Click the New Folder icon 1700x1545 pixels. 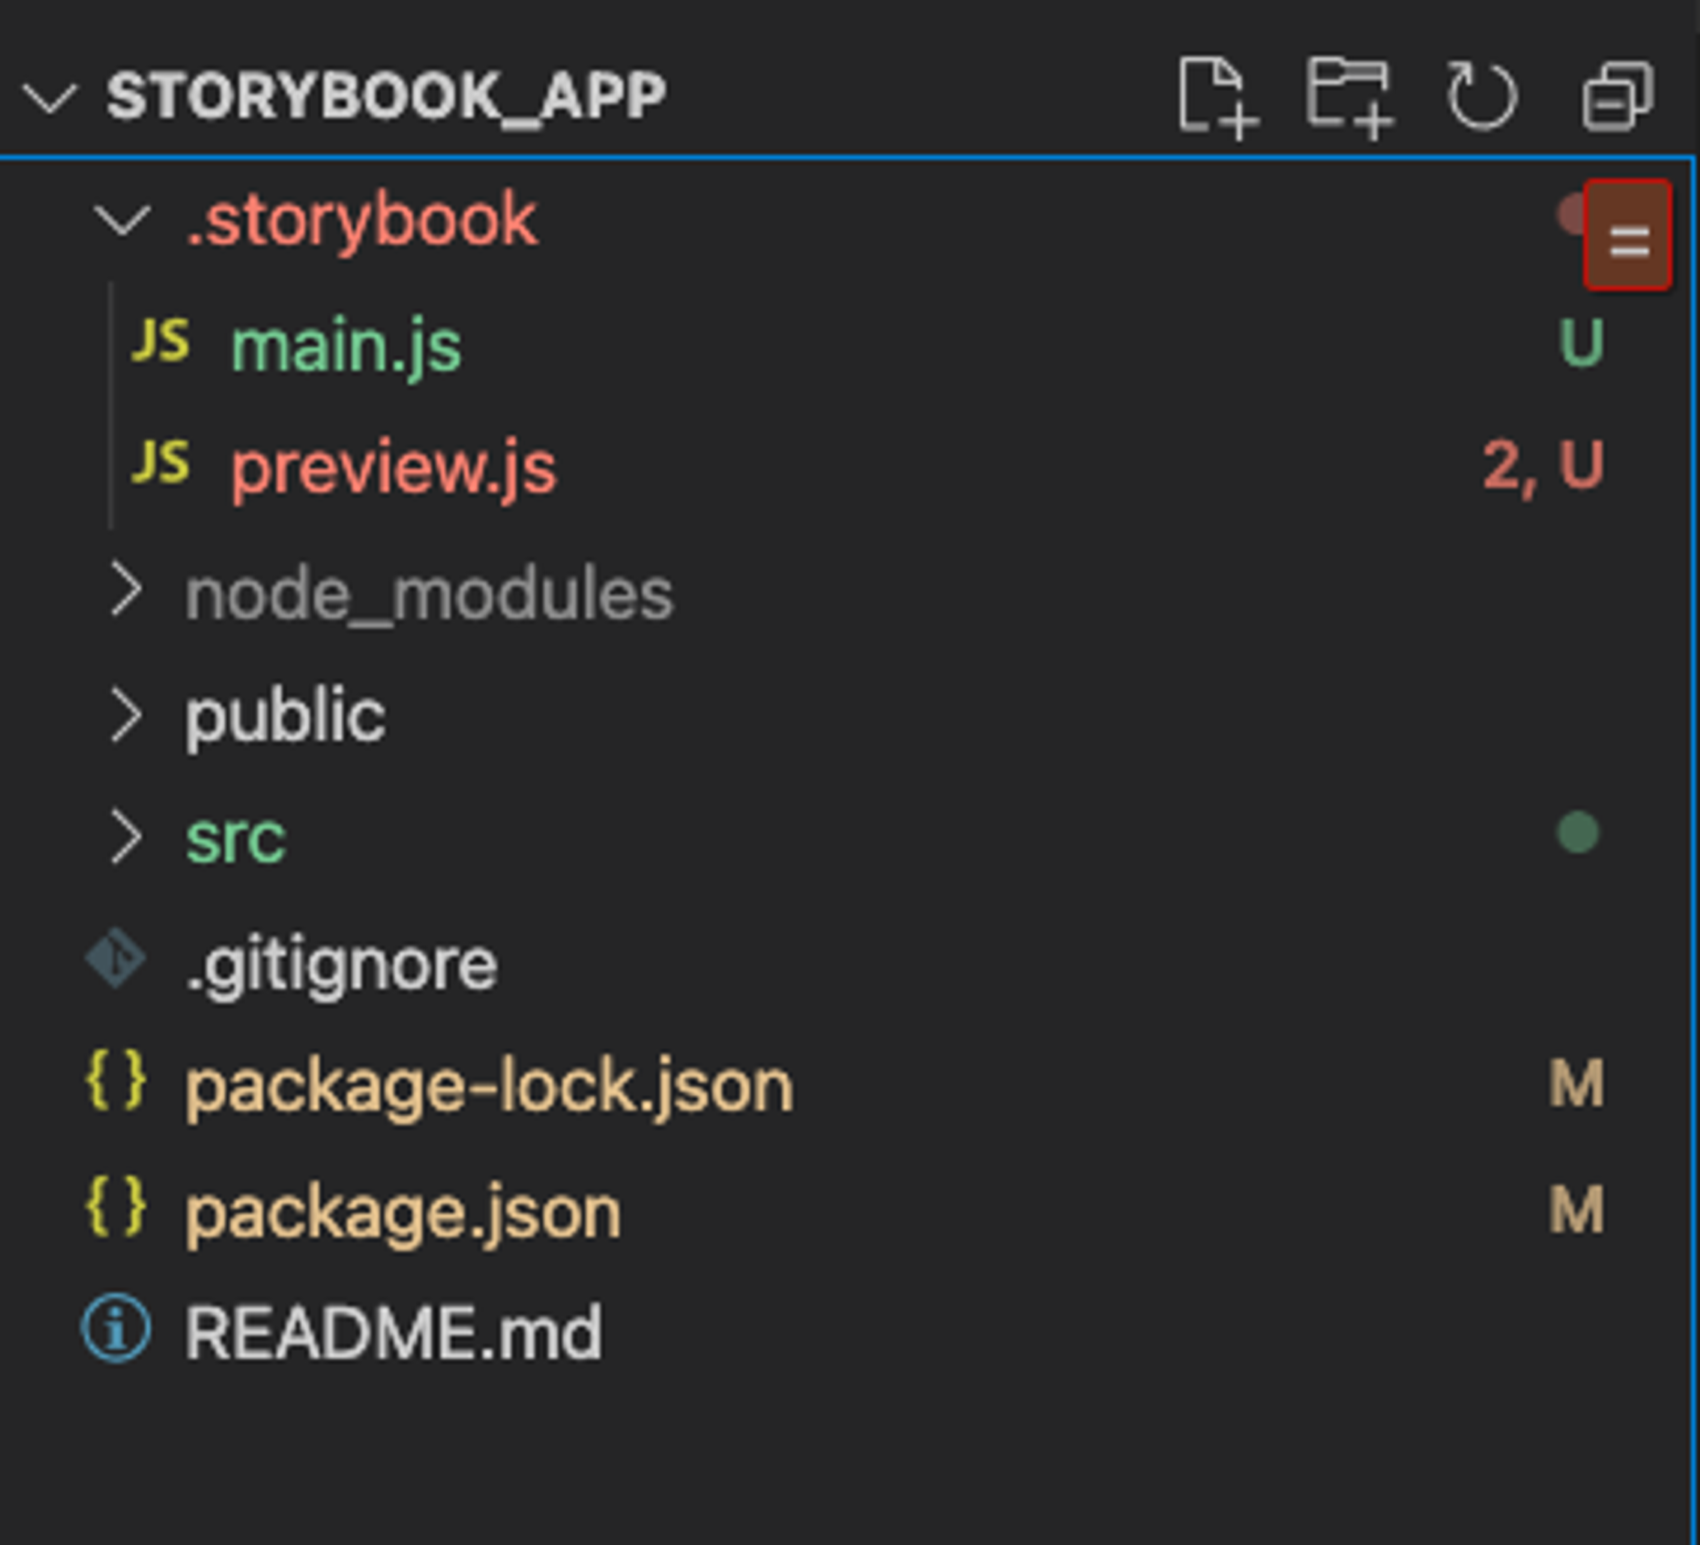pos(1350,97)
